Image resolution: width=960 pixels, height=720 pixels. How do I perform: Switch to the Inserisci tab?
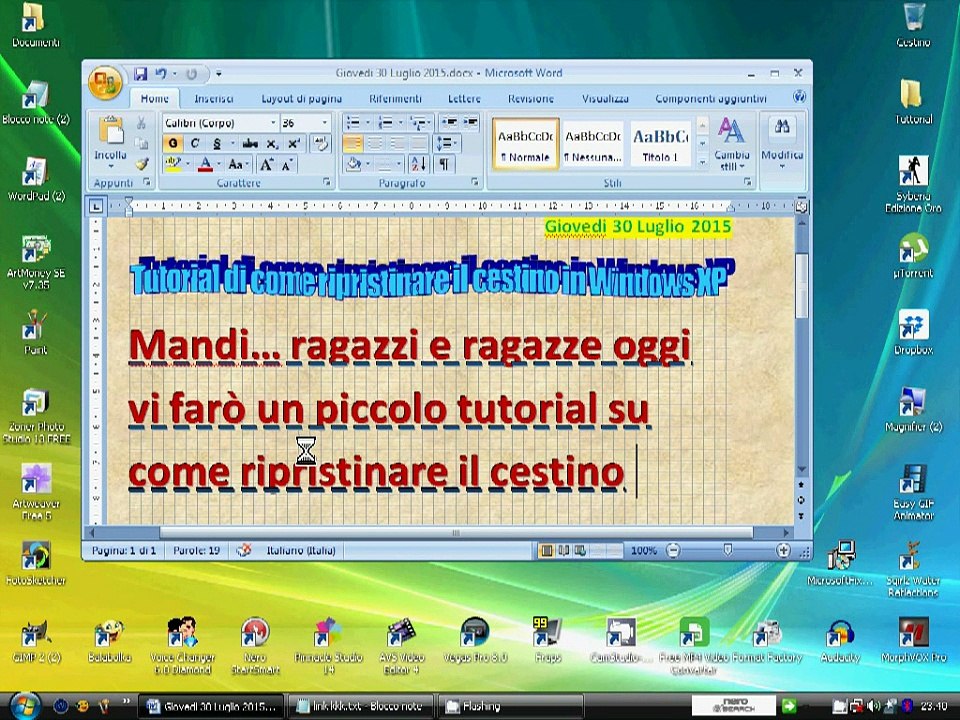pos(214,99)
